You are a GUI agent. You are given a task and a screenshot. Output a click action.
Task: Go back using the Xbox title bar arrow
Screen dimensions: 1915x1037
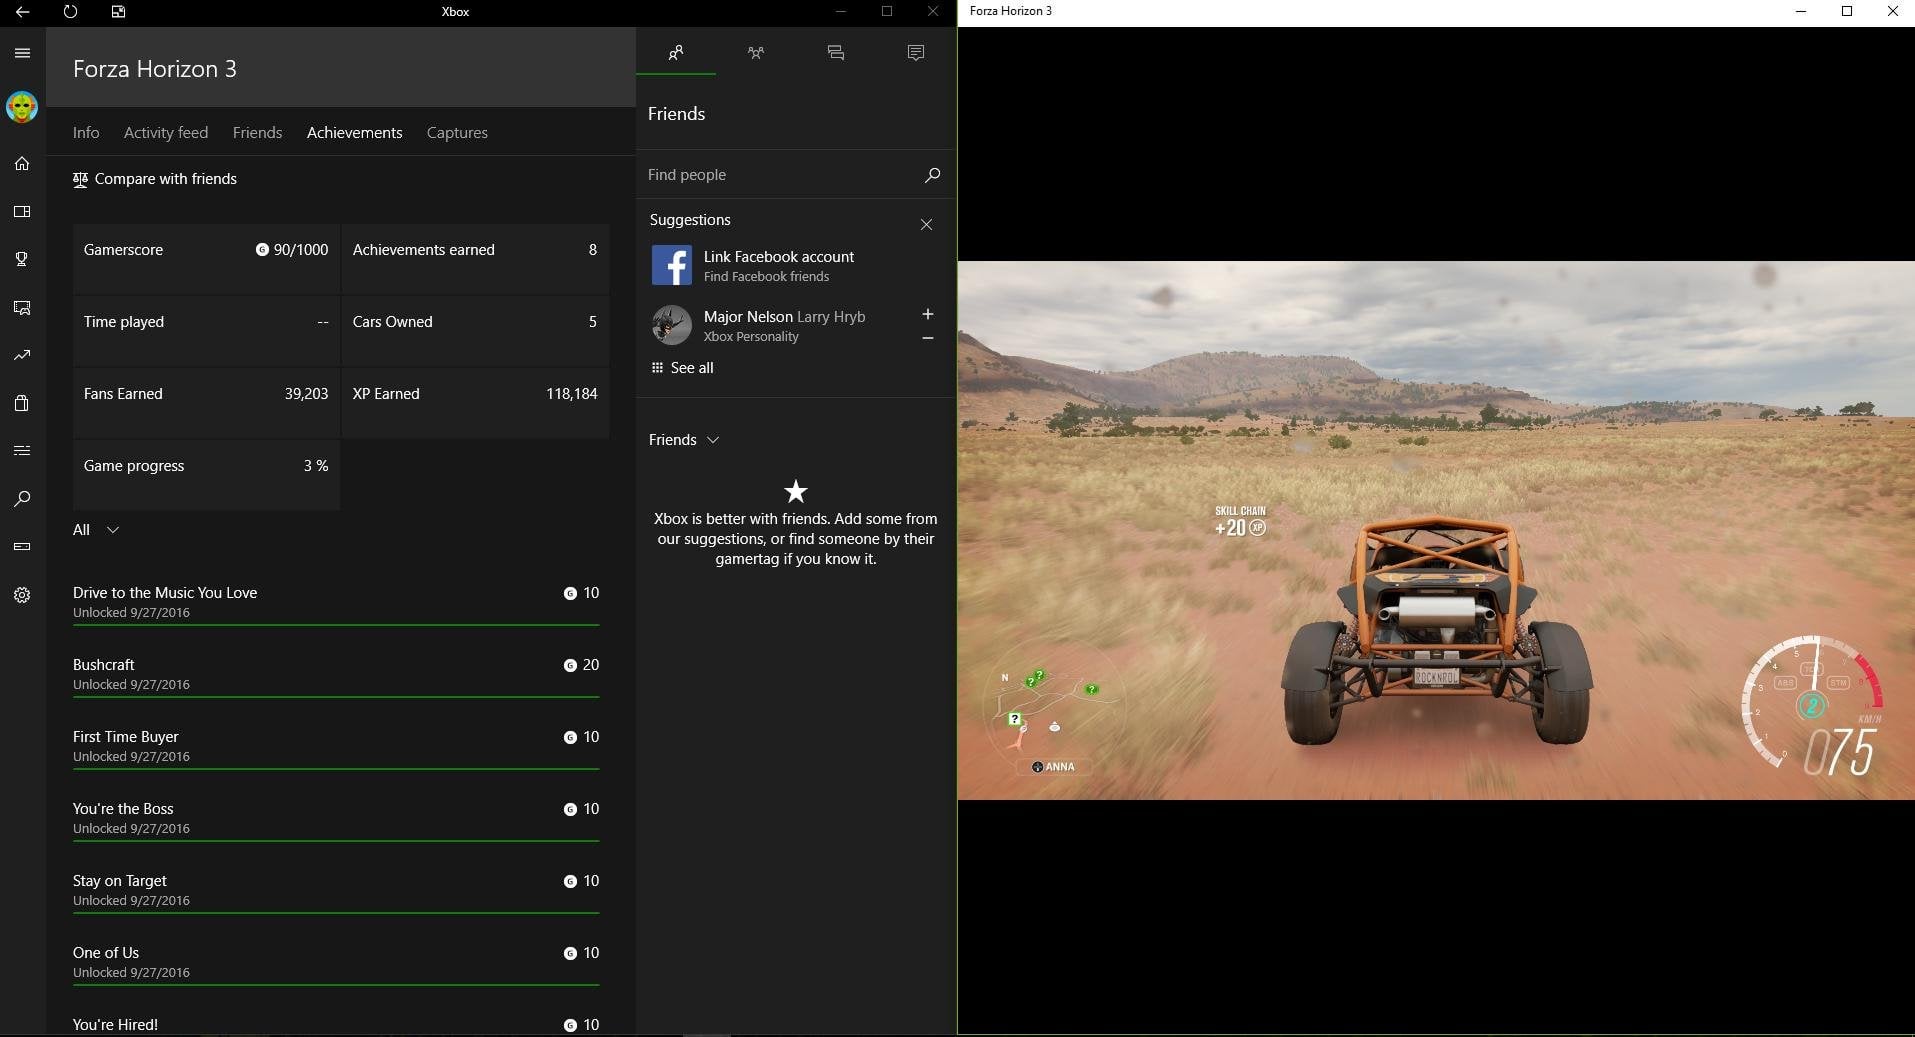(x=22, y=12)
